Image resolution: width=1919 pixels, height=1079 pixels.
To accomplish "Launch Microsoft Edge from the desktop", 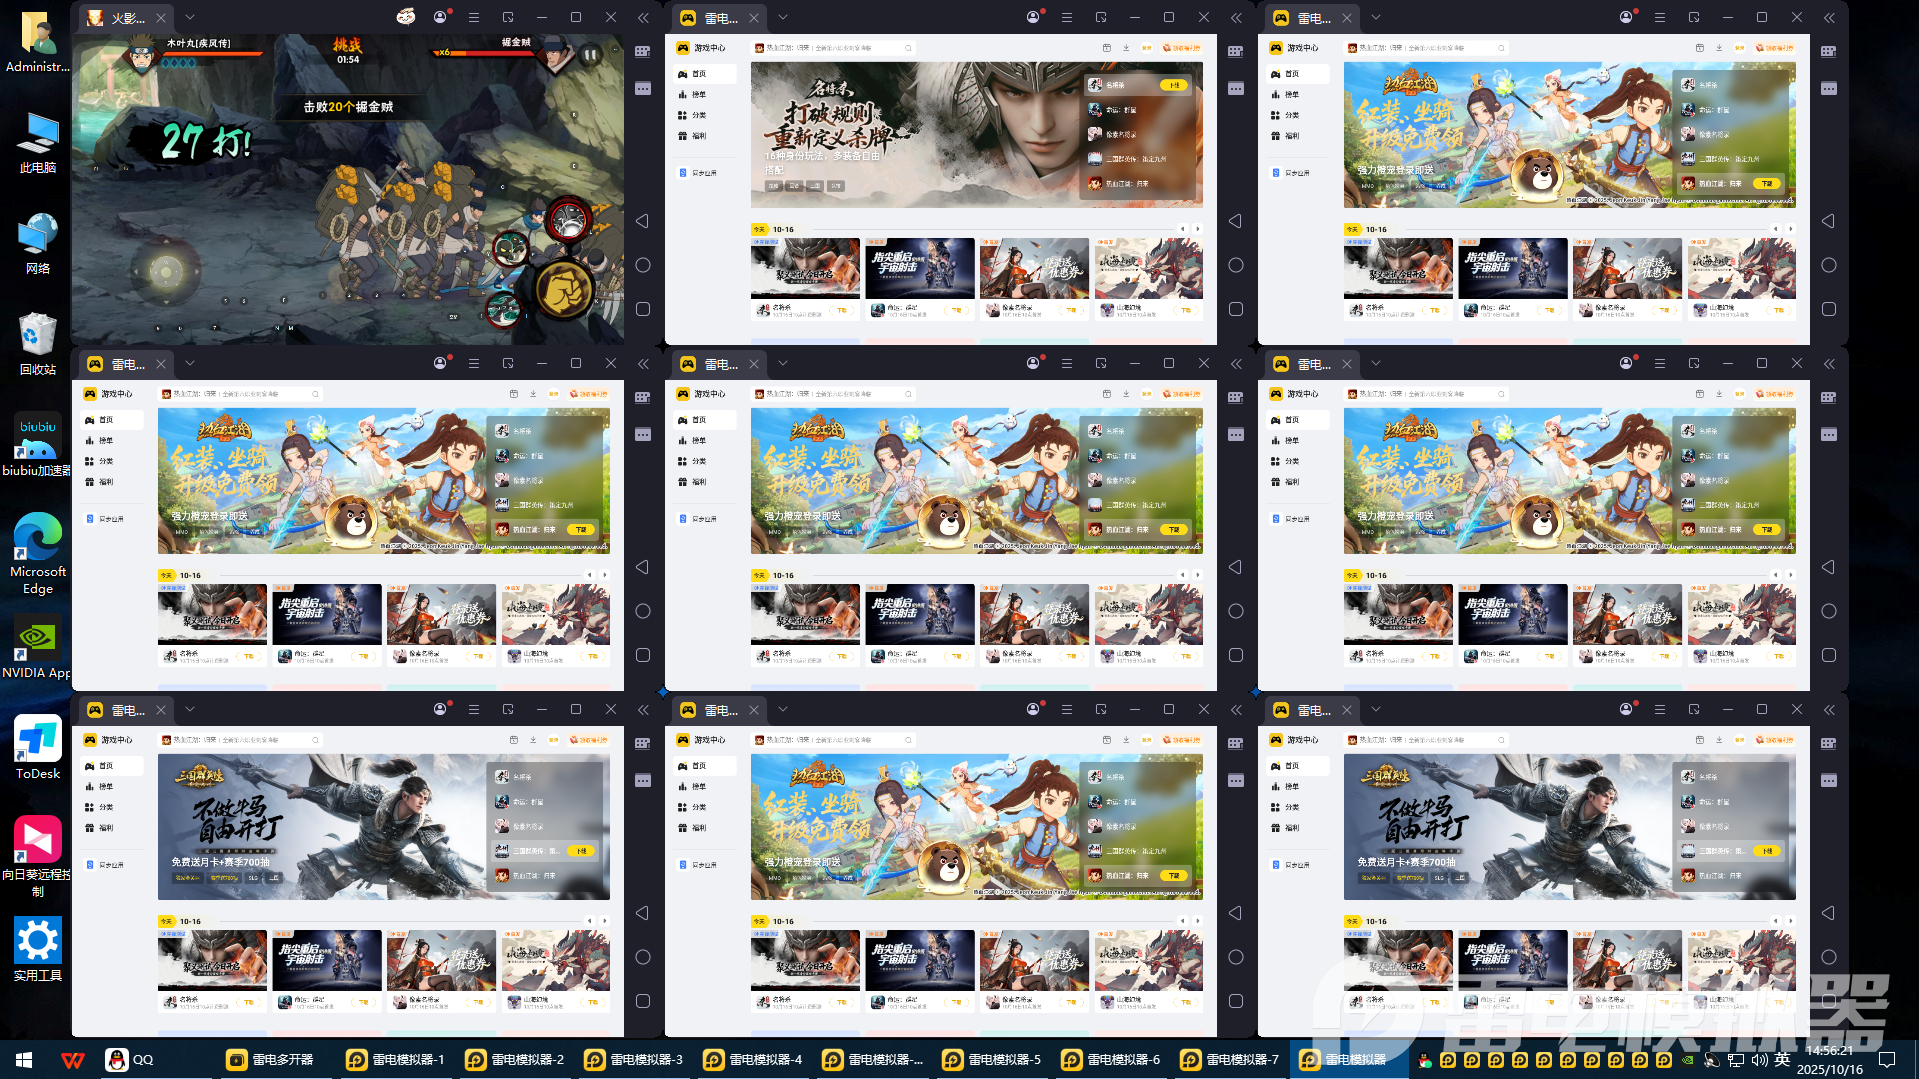I will pos(38,554).
